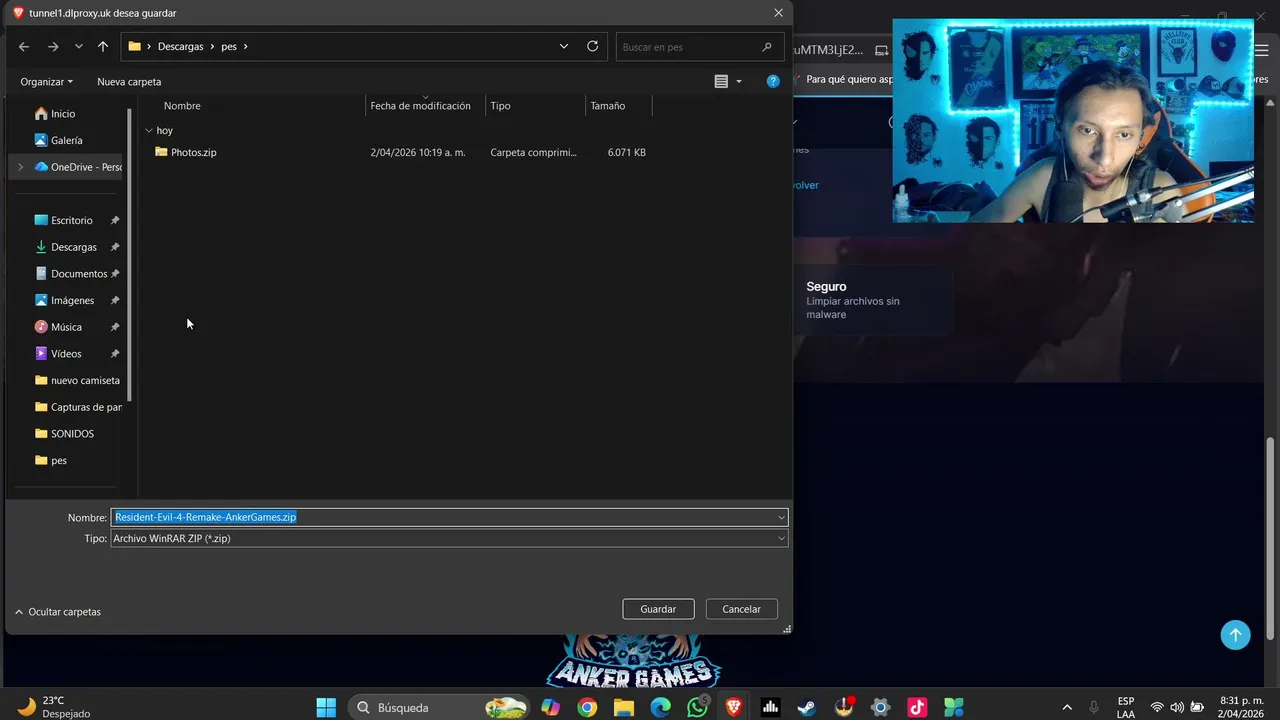Go back in the save dialog
Viewport: 1280px width, 720px height.
(x=24, y=46)
